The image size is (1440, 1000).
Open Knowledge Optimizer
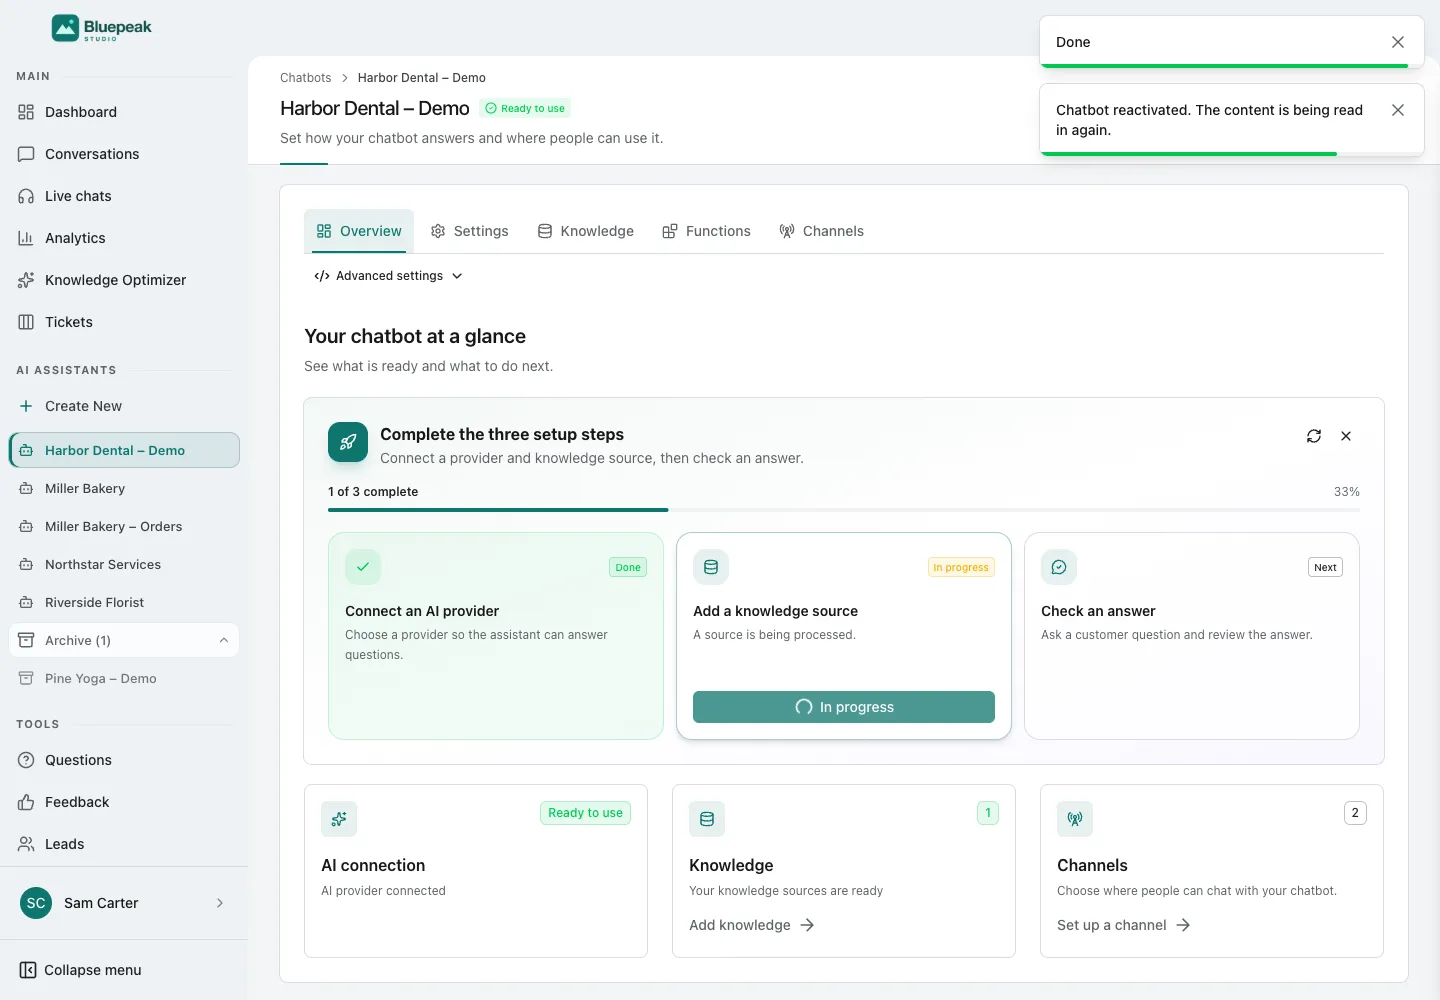click(x=124, y=280)
